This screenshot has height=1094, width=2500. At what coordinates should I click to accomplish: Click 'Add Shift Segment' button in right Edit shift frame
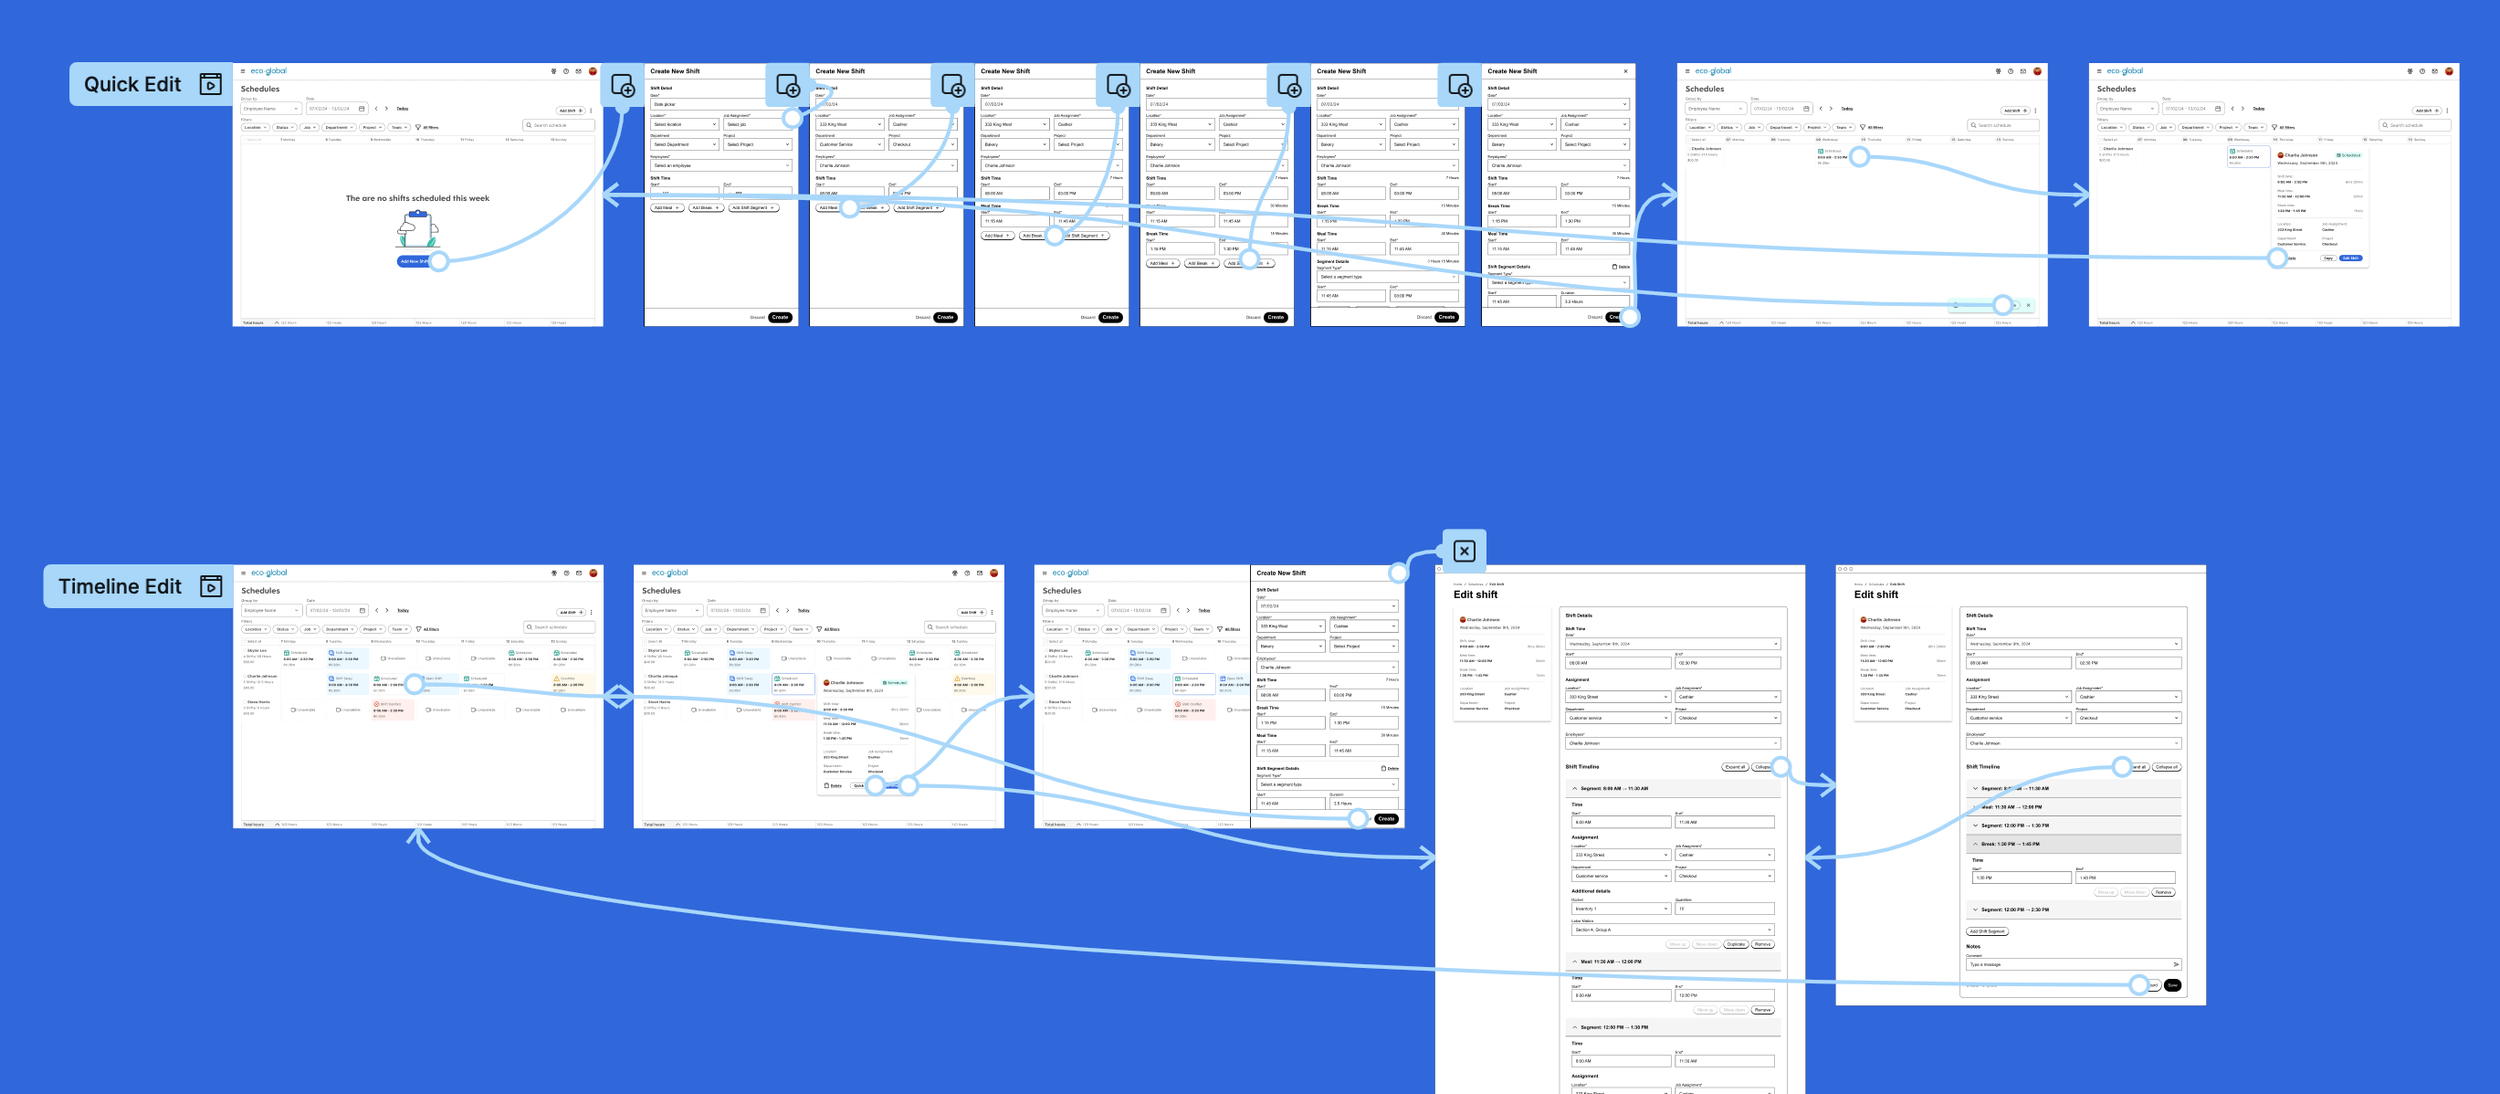(x=1987, y=931)
